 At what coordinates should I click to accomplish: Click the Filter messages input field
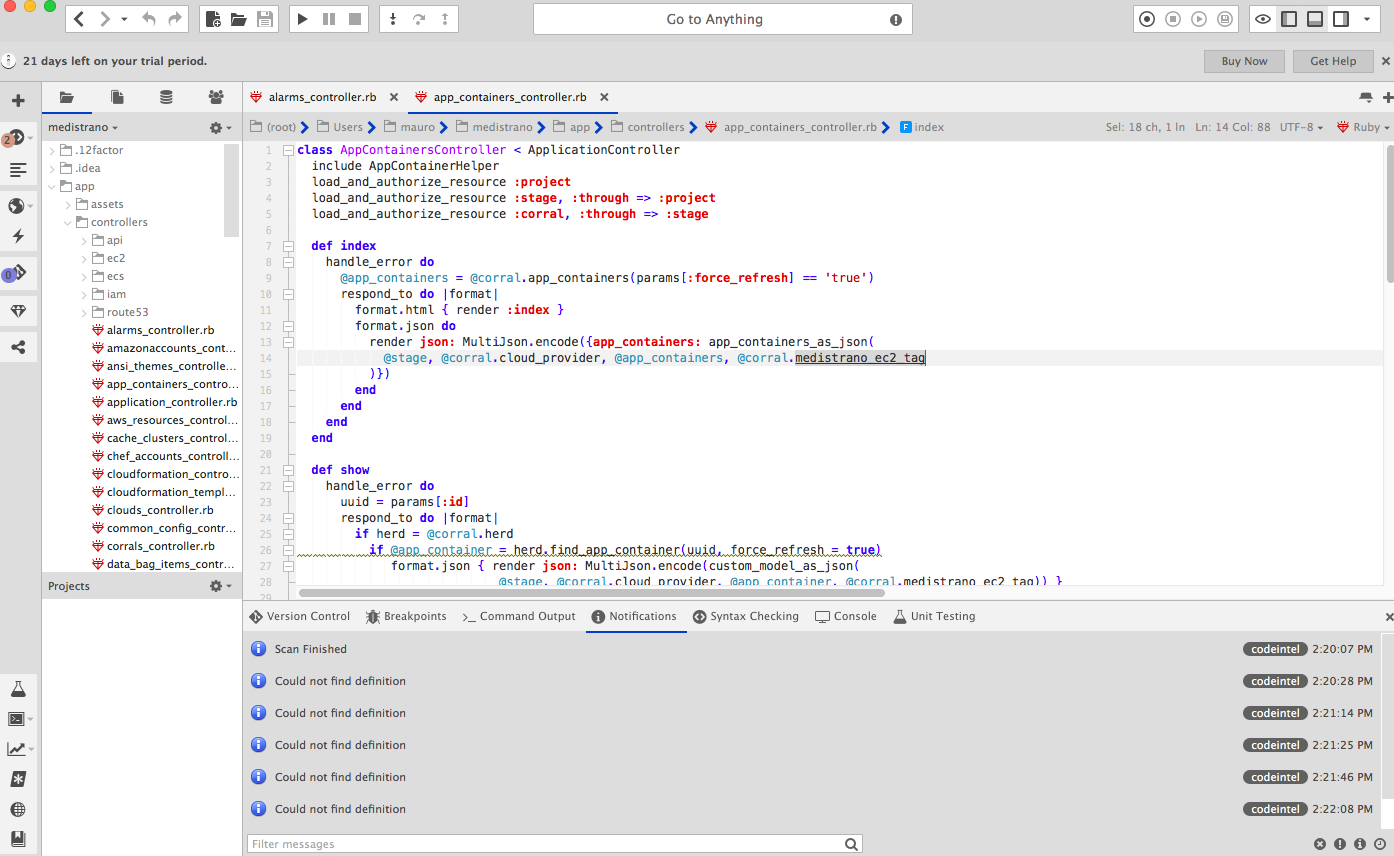[x=550, y=843]
